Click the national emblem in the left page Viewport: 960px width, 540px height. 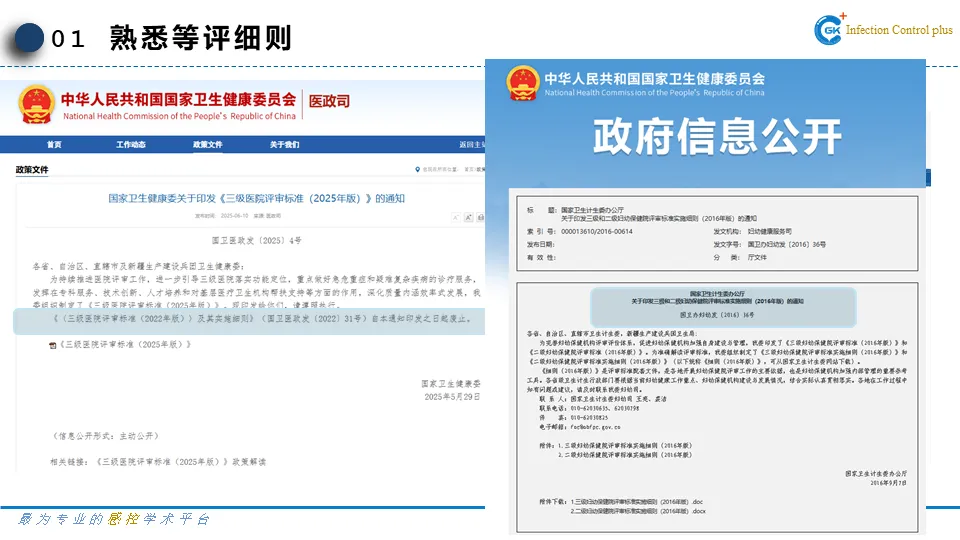(x=36, y=104)
